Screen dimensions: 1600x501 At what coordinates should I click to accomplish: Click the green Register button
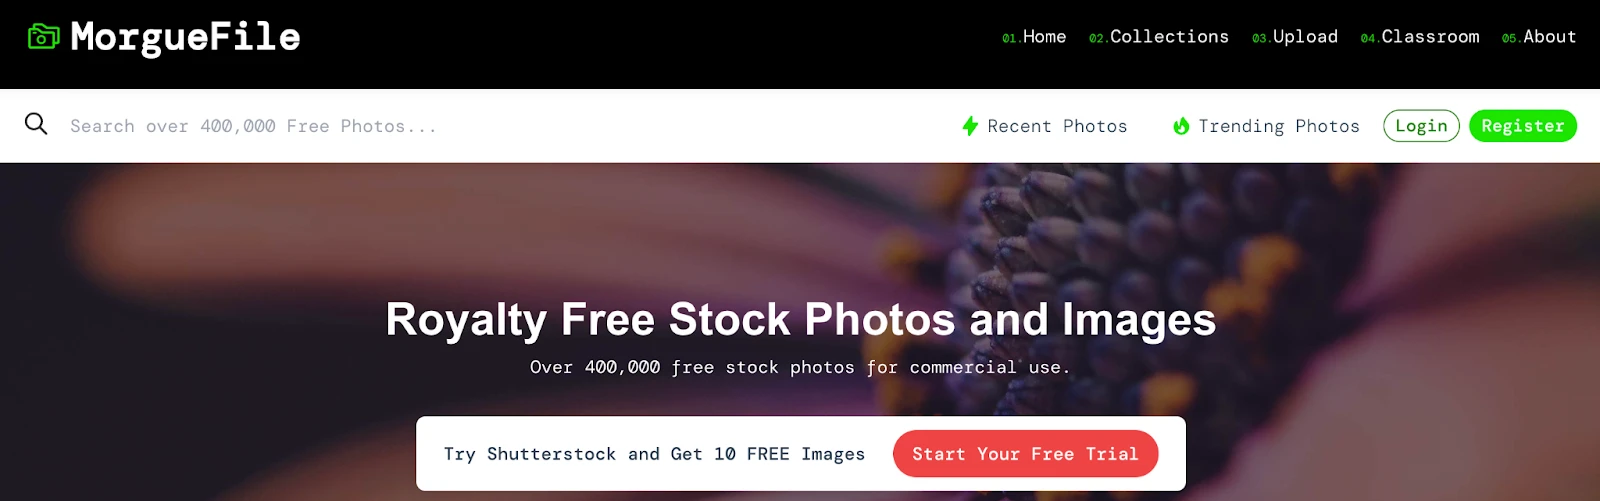[1523, 126]
